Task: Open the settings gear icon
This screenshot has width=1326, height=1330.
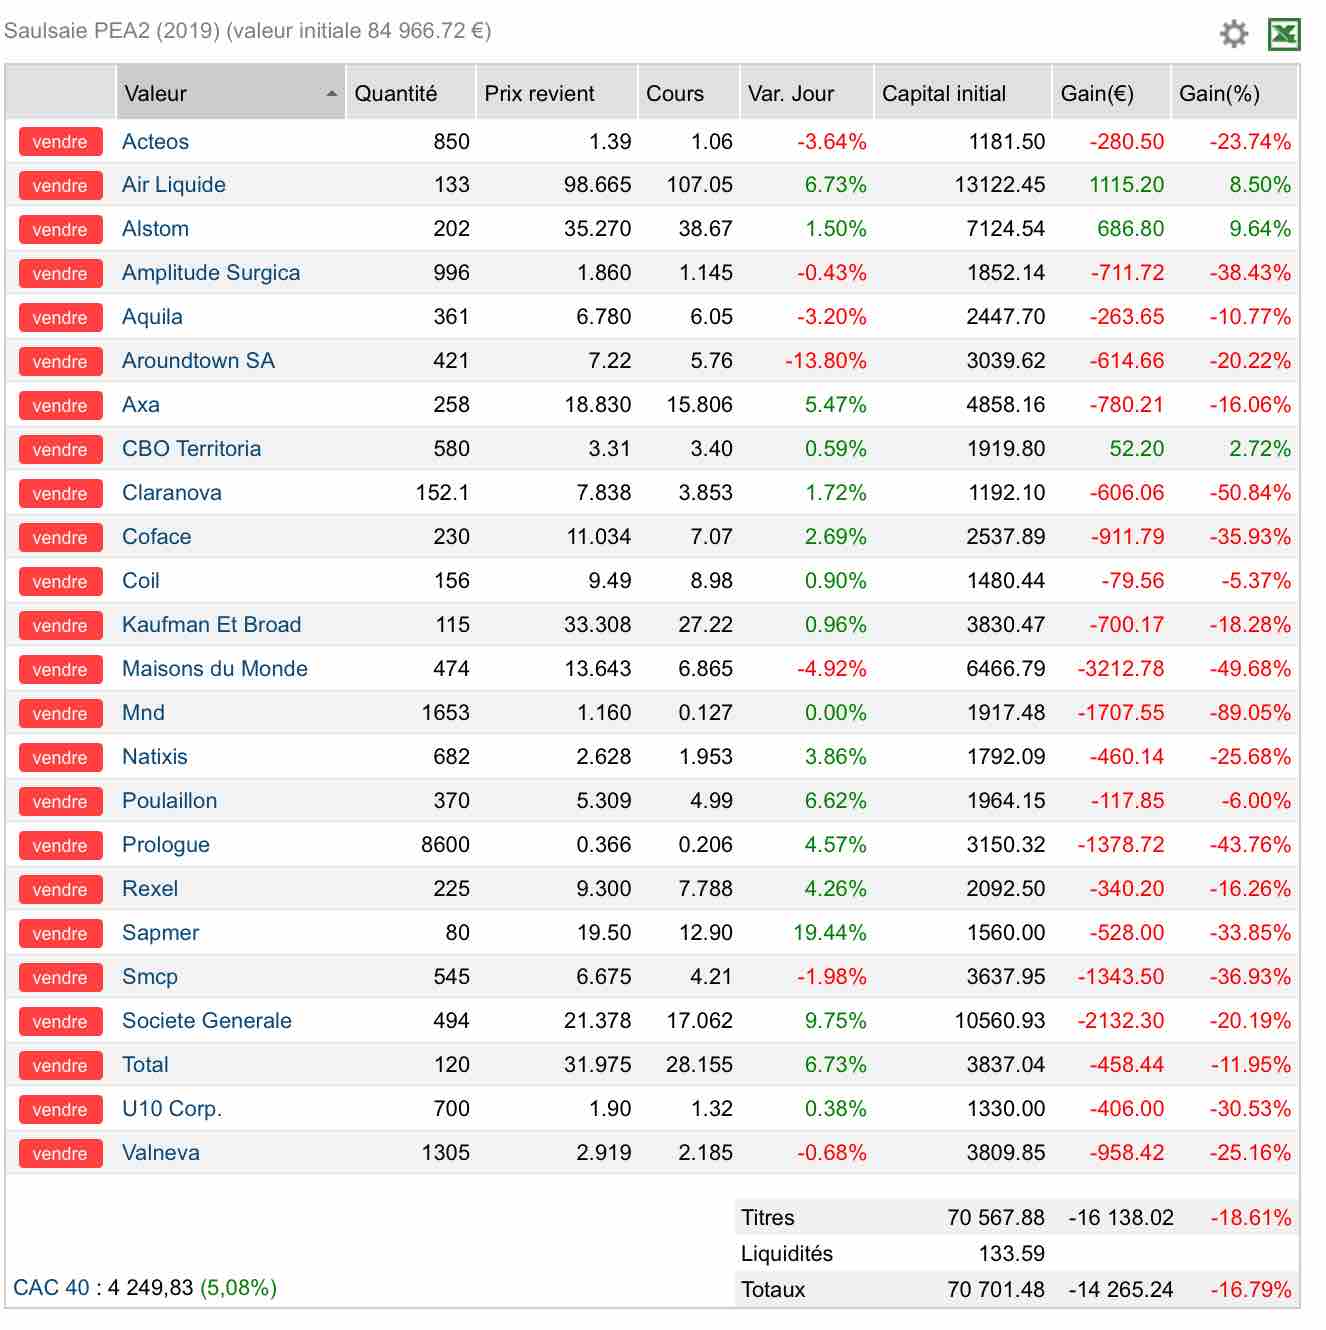Action: click(1234, 33)
